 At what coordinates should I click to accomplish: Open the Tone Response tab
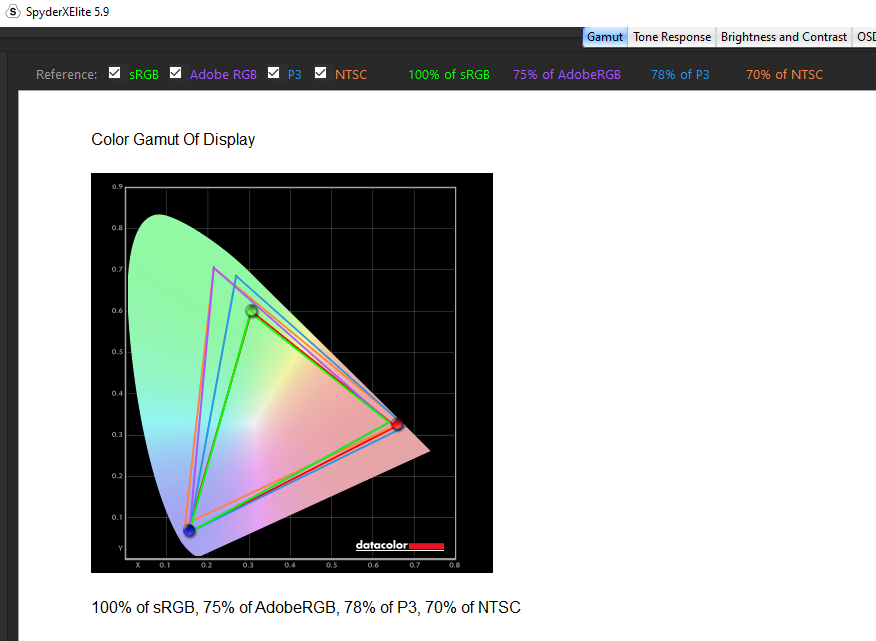coord(672,37)
